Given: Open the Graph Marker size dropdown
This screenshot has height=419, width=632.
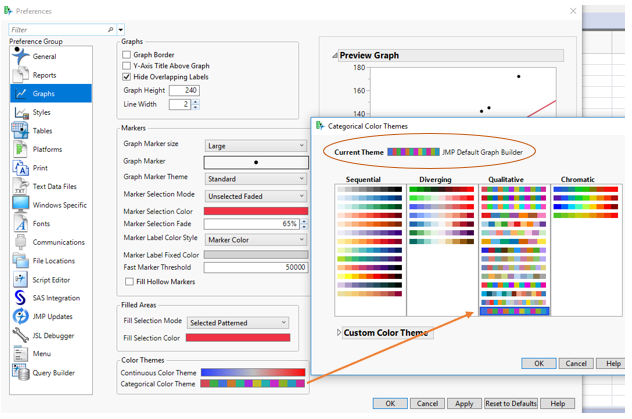Looking at the screenshot, I should click(256, 145).
